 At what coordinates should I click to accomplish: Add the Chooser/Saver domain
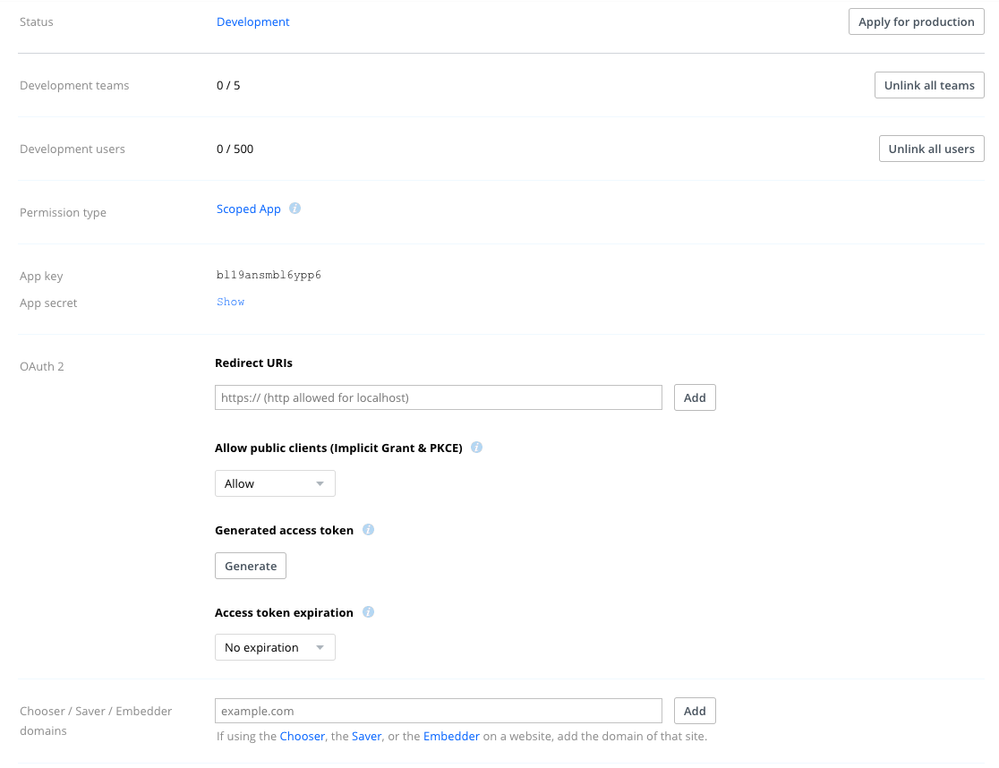coord(694,711)
